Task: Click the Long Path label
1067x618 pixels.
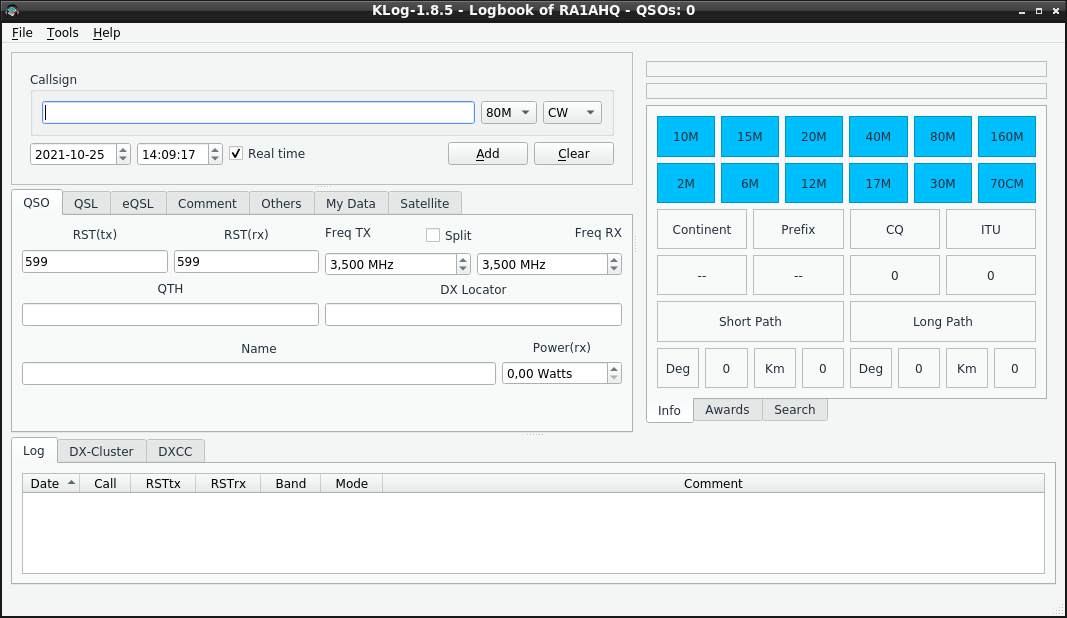Action: point(942,321)
